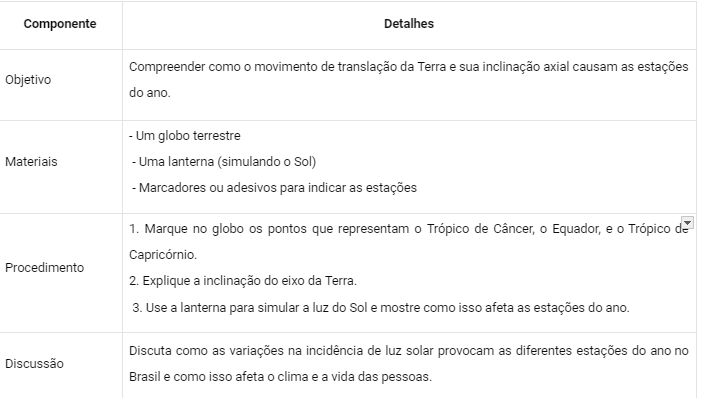The width and height of the screenshot is (708, 398).
Task: Select the Materiais row label
Action: (x=31, y=162)
